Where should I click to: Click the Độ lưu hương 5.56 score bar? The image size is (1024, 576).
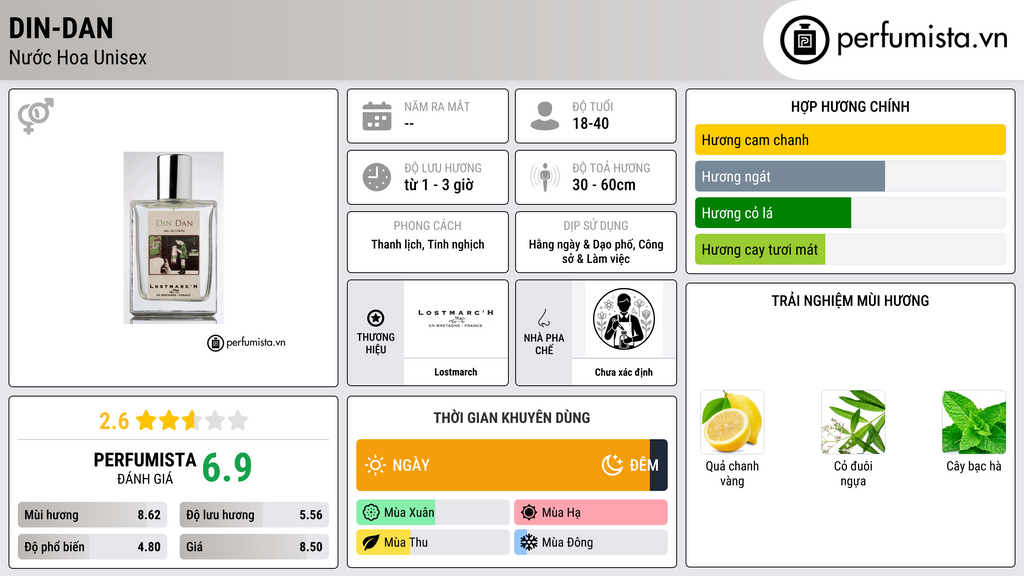click(x=254, y=515)
